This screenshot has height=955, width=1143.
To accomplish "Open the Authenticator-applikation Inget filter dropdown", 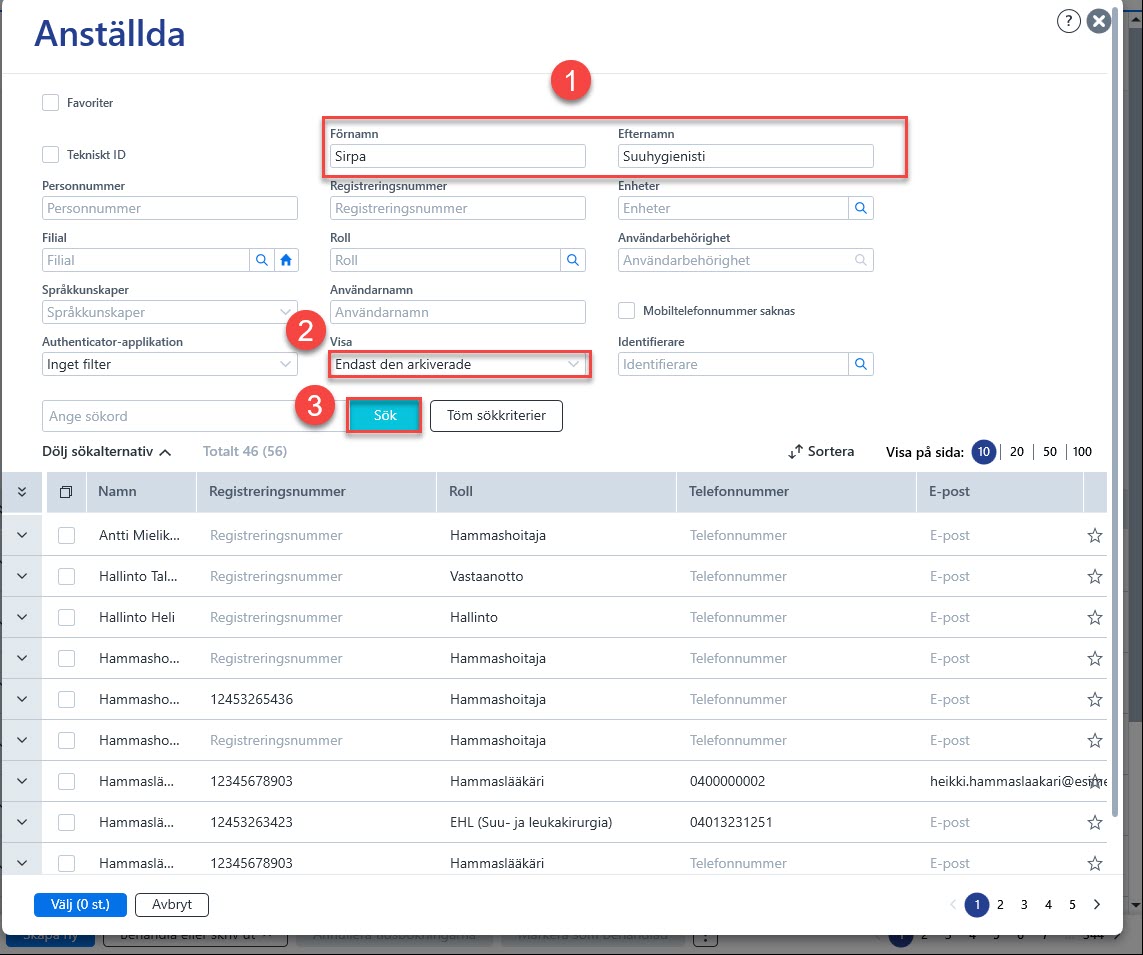I will coord(170,364).
